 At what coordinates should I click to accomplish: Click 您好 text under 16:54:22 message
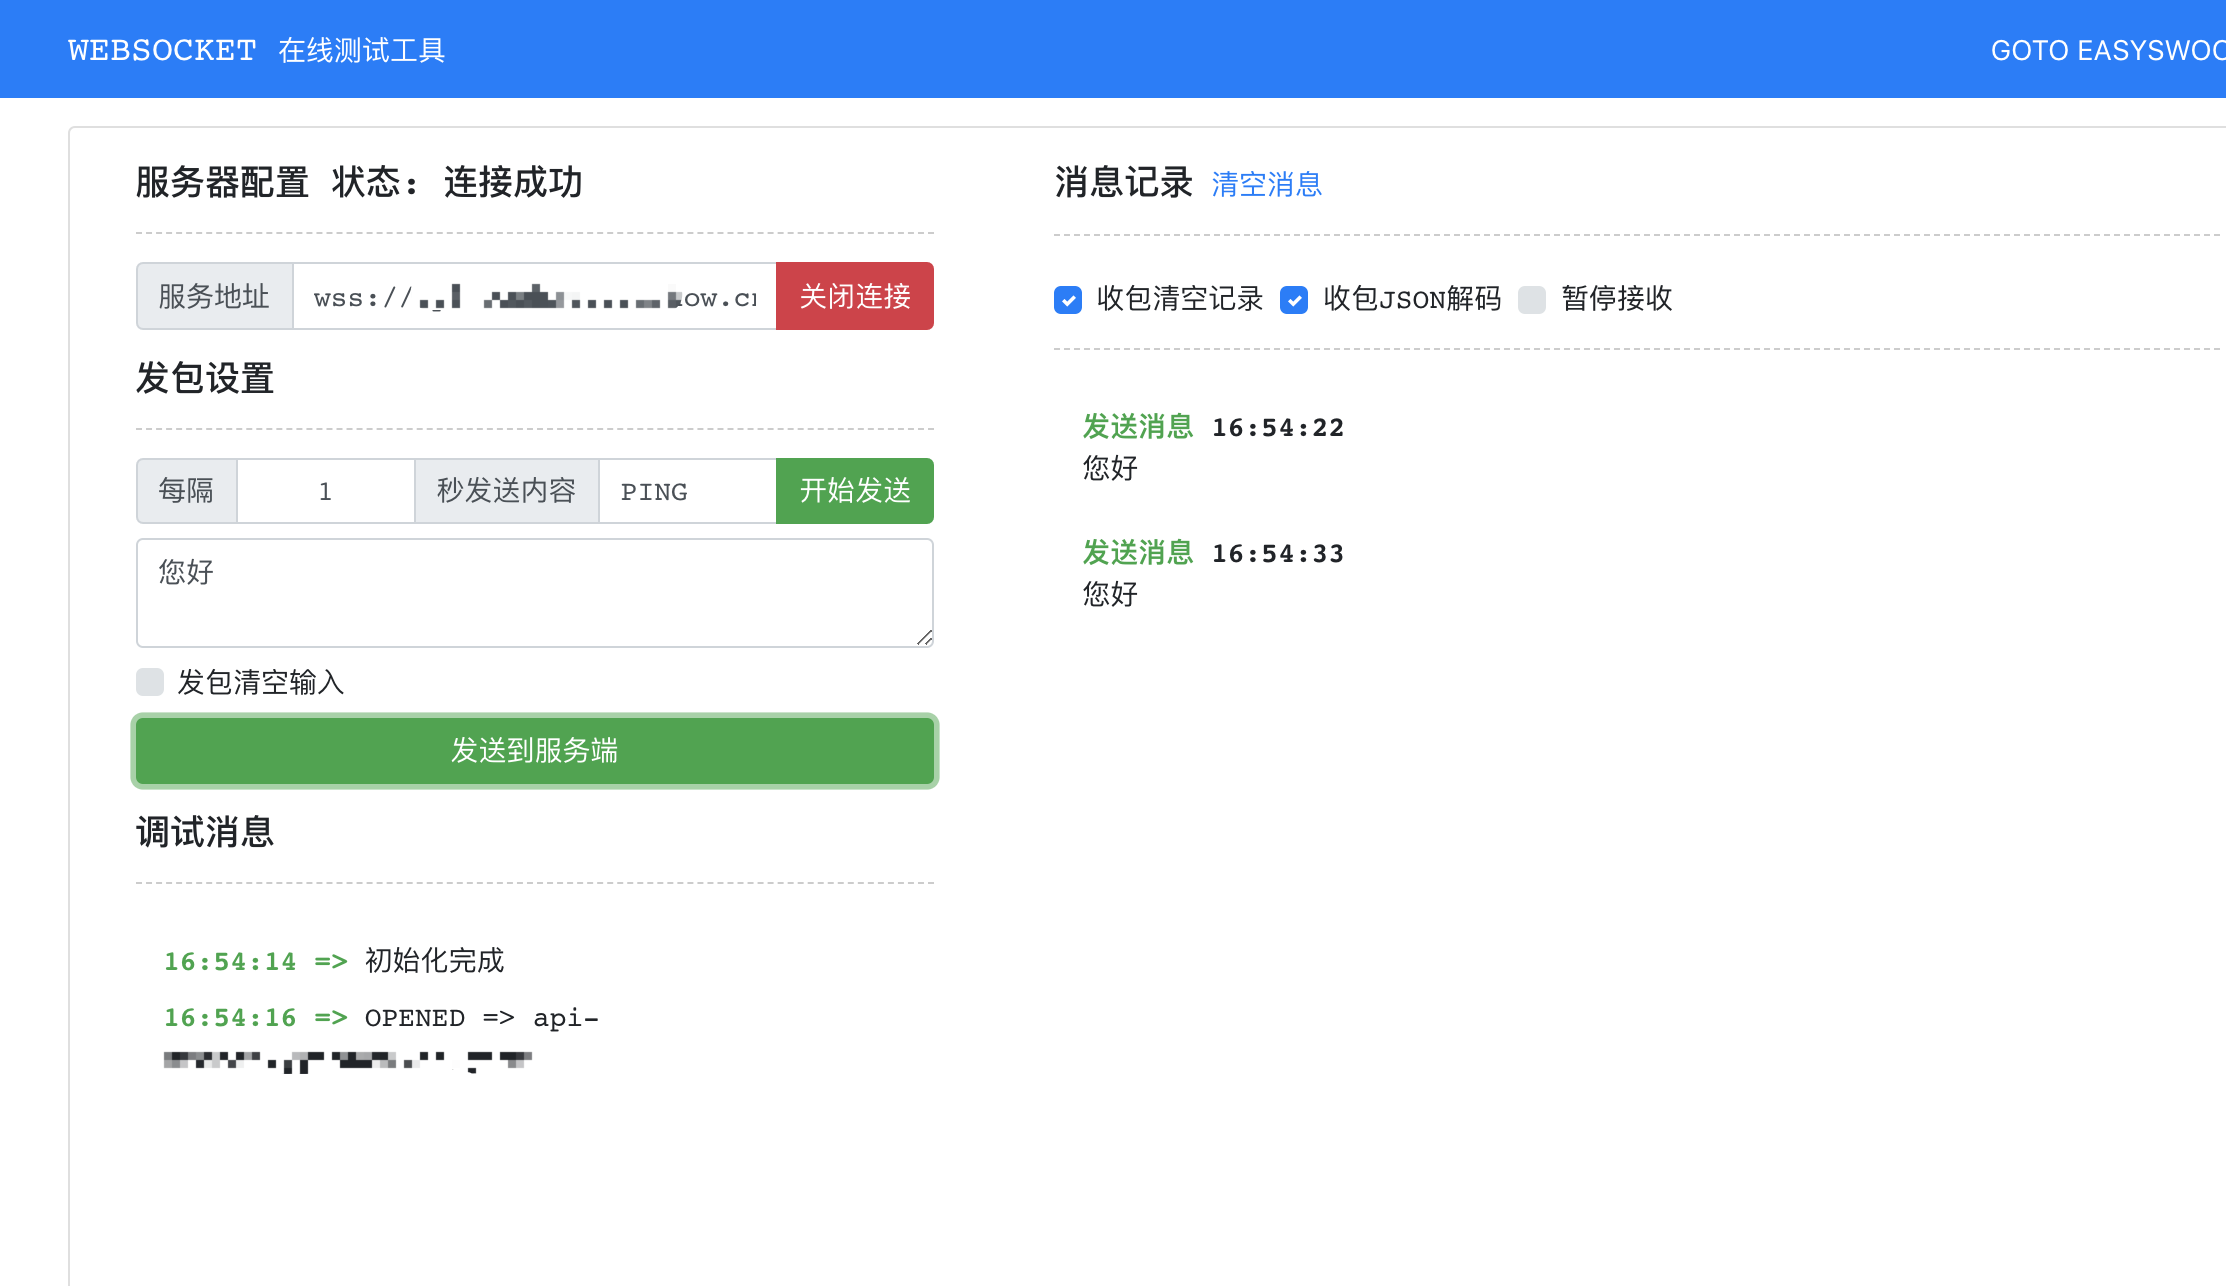pyautogui.click(x=1110, y=468)
